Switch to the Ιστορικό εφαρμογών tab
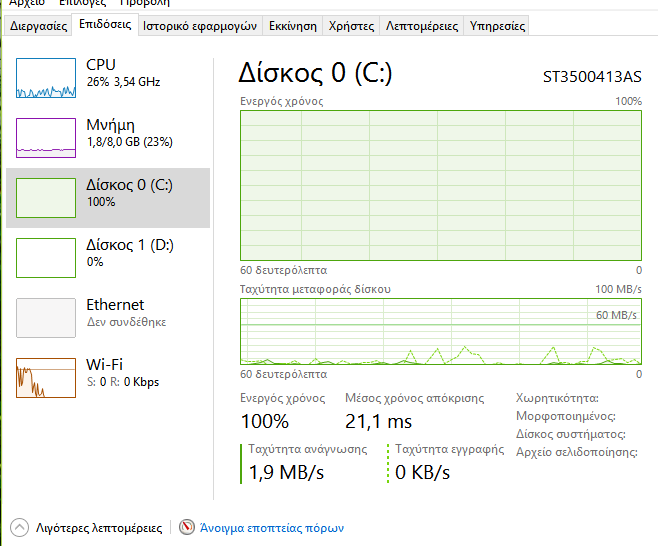Screen dimensions: 658x546 200,26
